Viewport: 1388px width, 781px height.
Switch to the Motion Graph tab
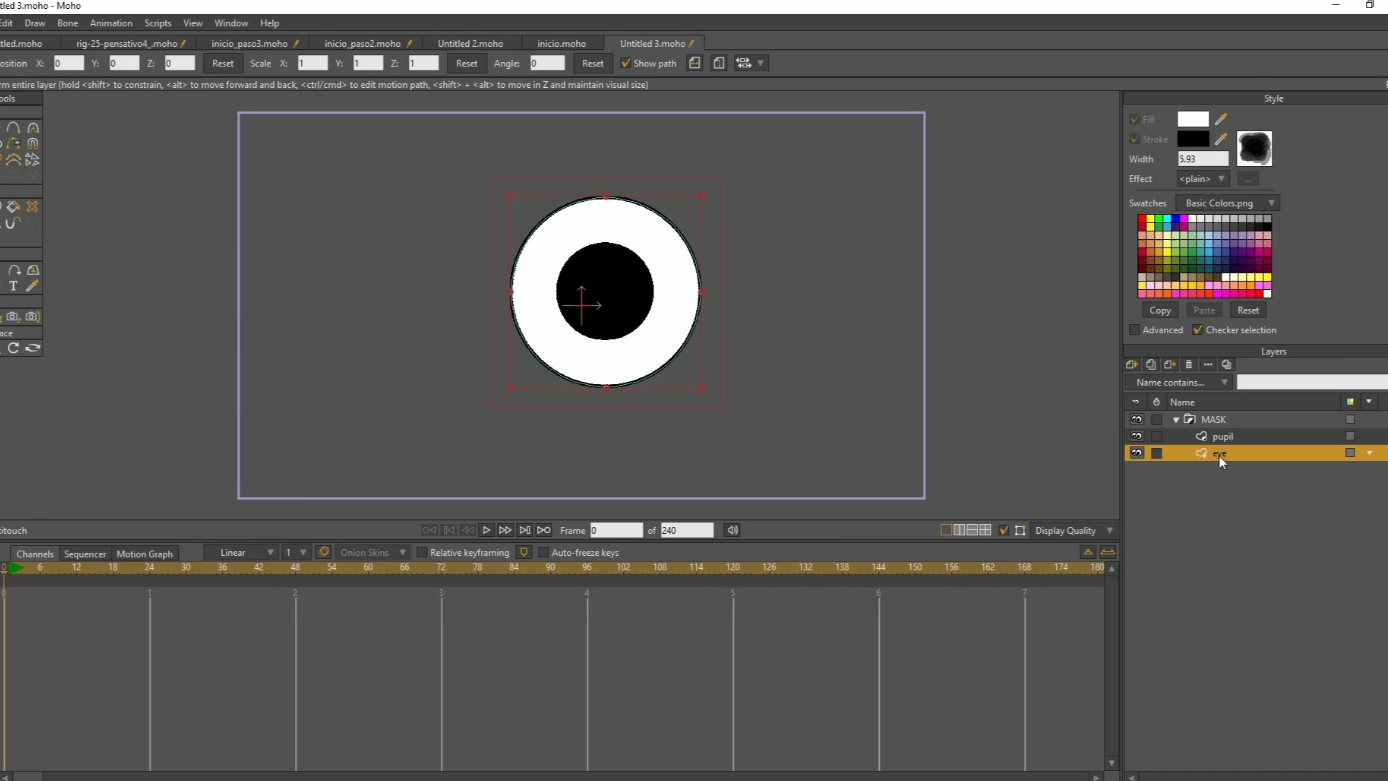pos(144,554)
